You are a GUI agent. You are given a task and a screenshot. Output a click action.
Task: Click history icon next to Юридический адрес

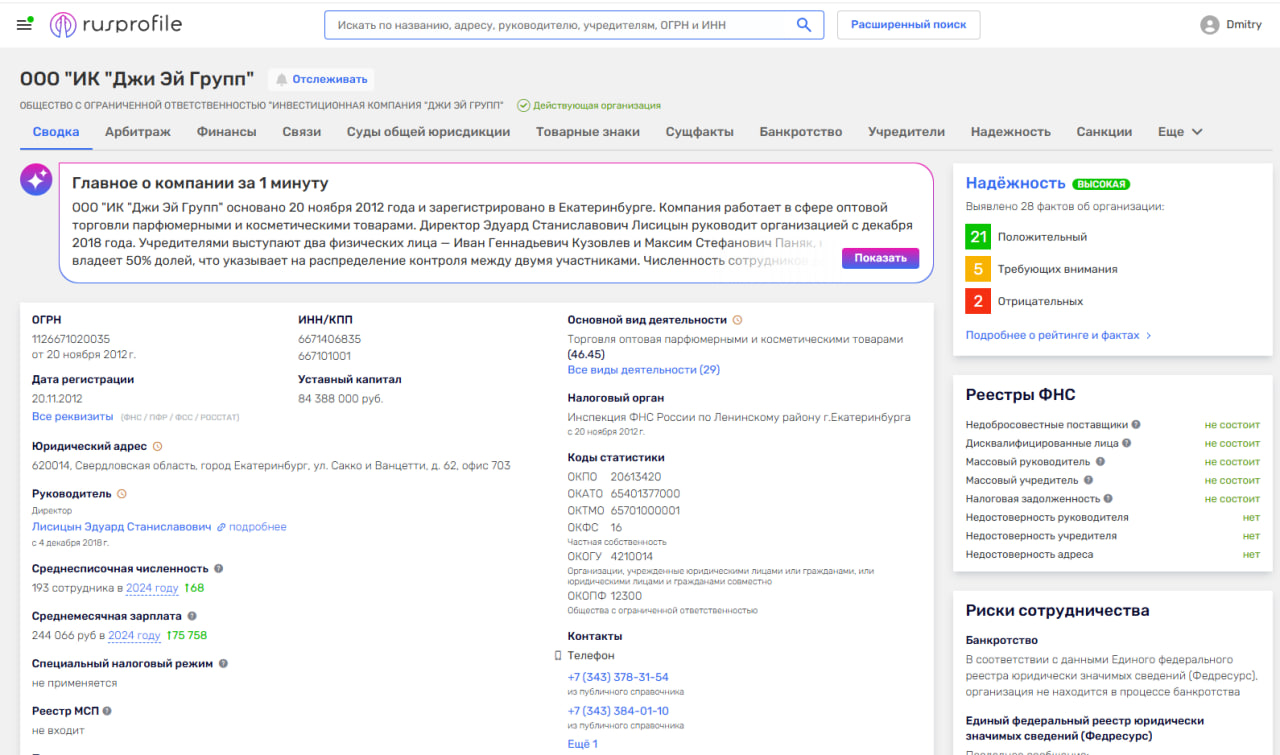[157, 446]
